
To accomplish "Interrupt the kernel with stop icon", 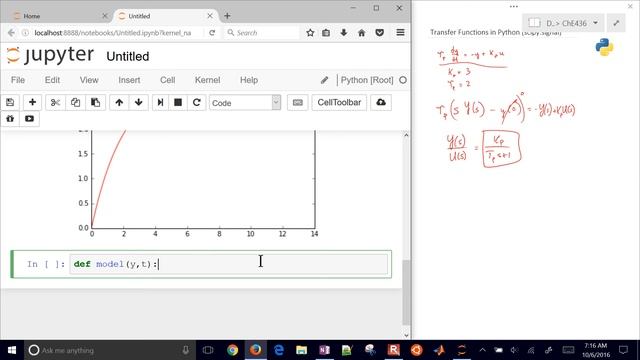I will pos(178,102).
